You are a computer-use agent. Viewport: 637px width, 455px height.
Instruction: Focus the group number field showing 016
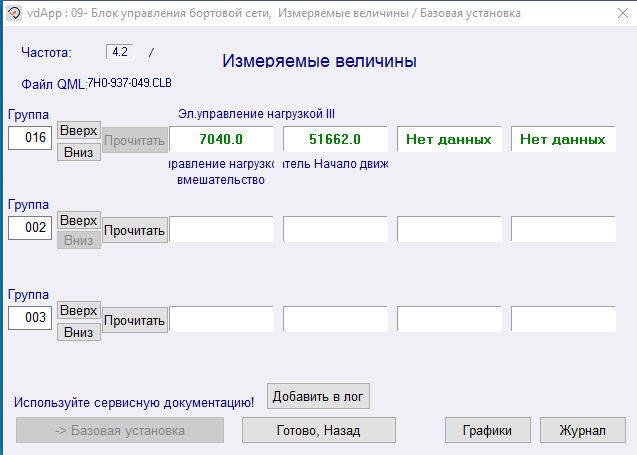point(30,138)
